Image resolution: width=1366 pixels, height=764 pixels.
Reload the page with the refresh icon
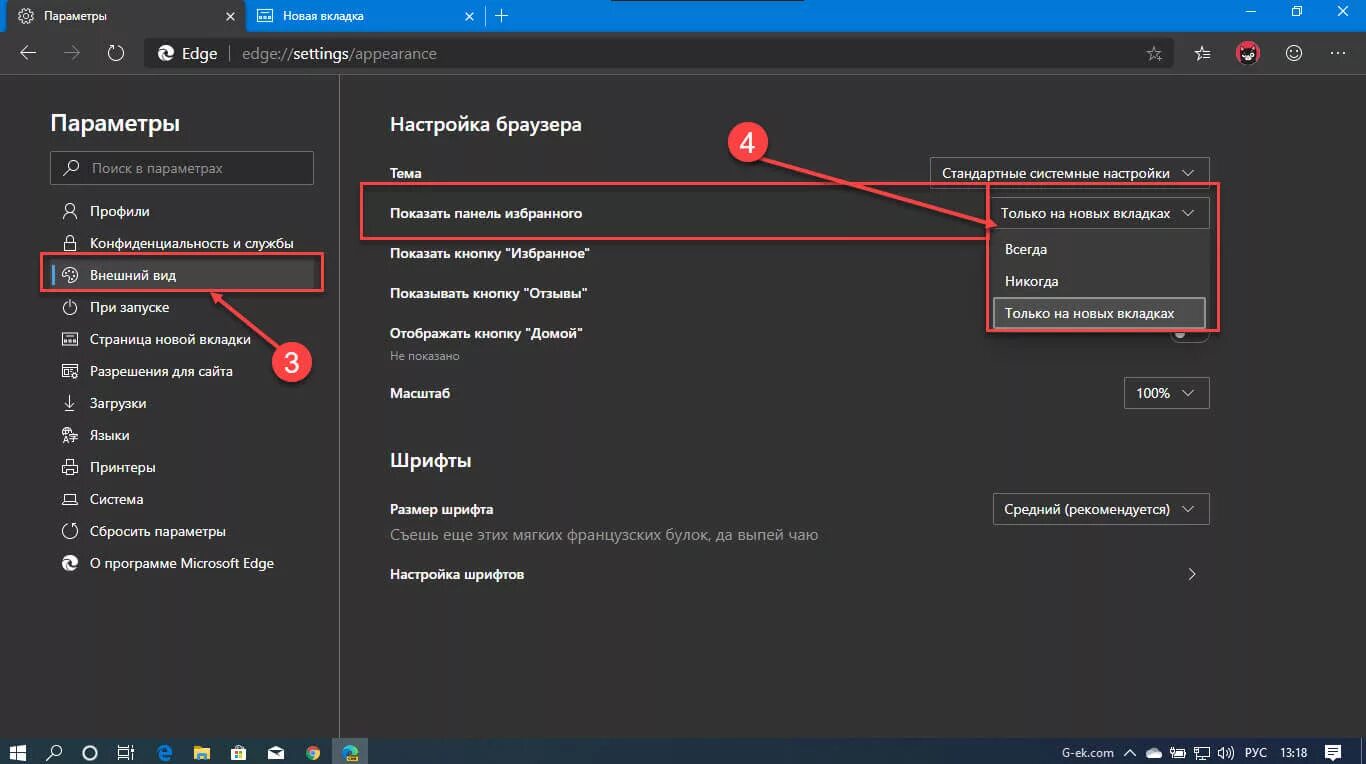[115, 53]
